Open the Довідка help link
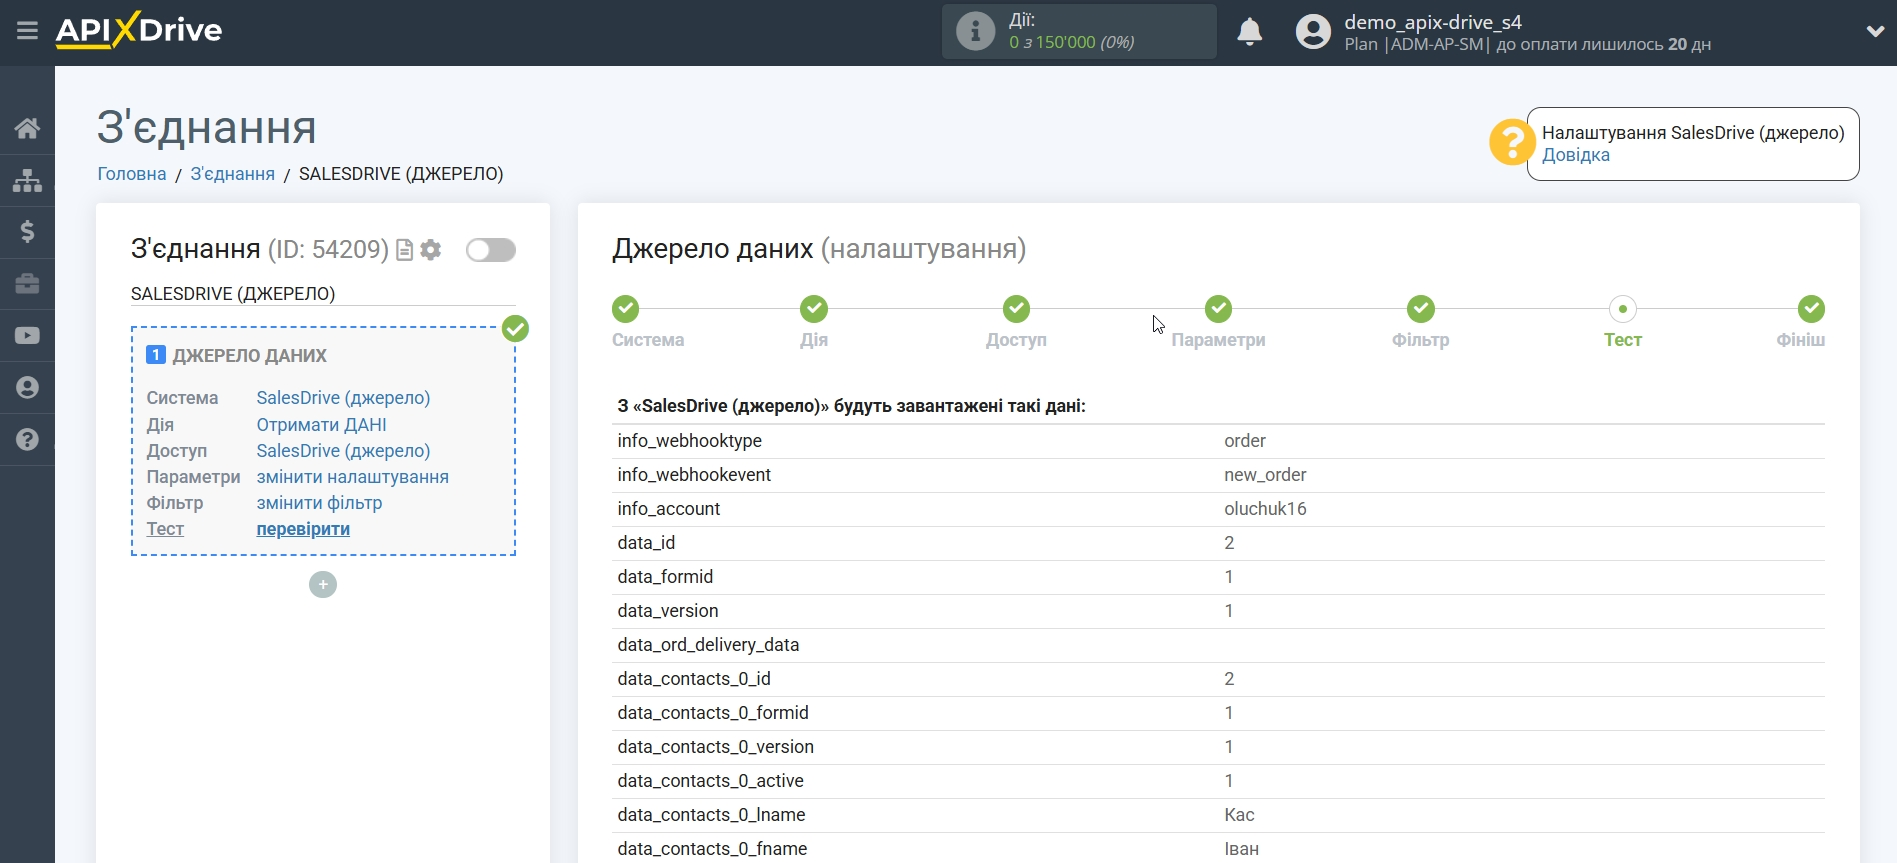Viewport: 1897px width, 863px height. click(x=1575, y=155)
